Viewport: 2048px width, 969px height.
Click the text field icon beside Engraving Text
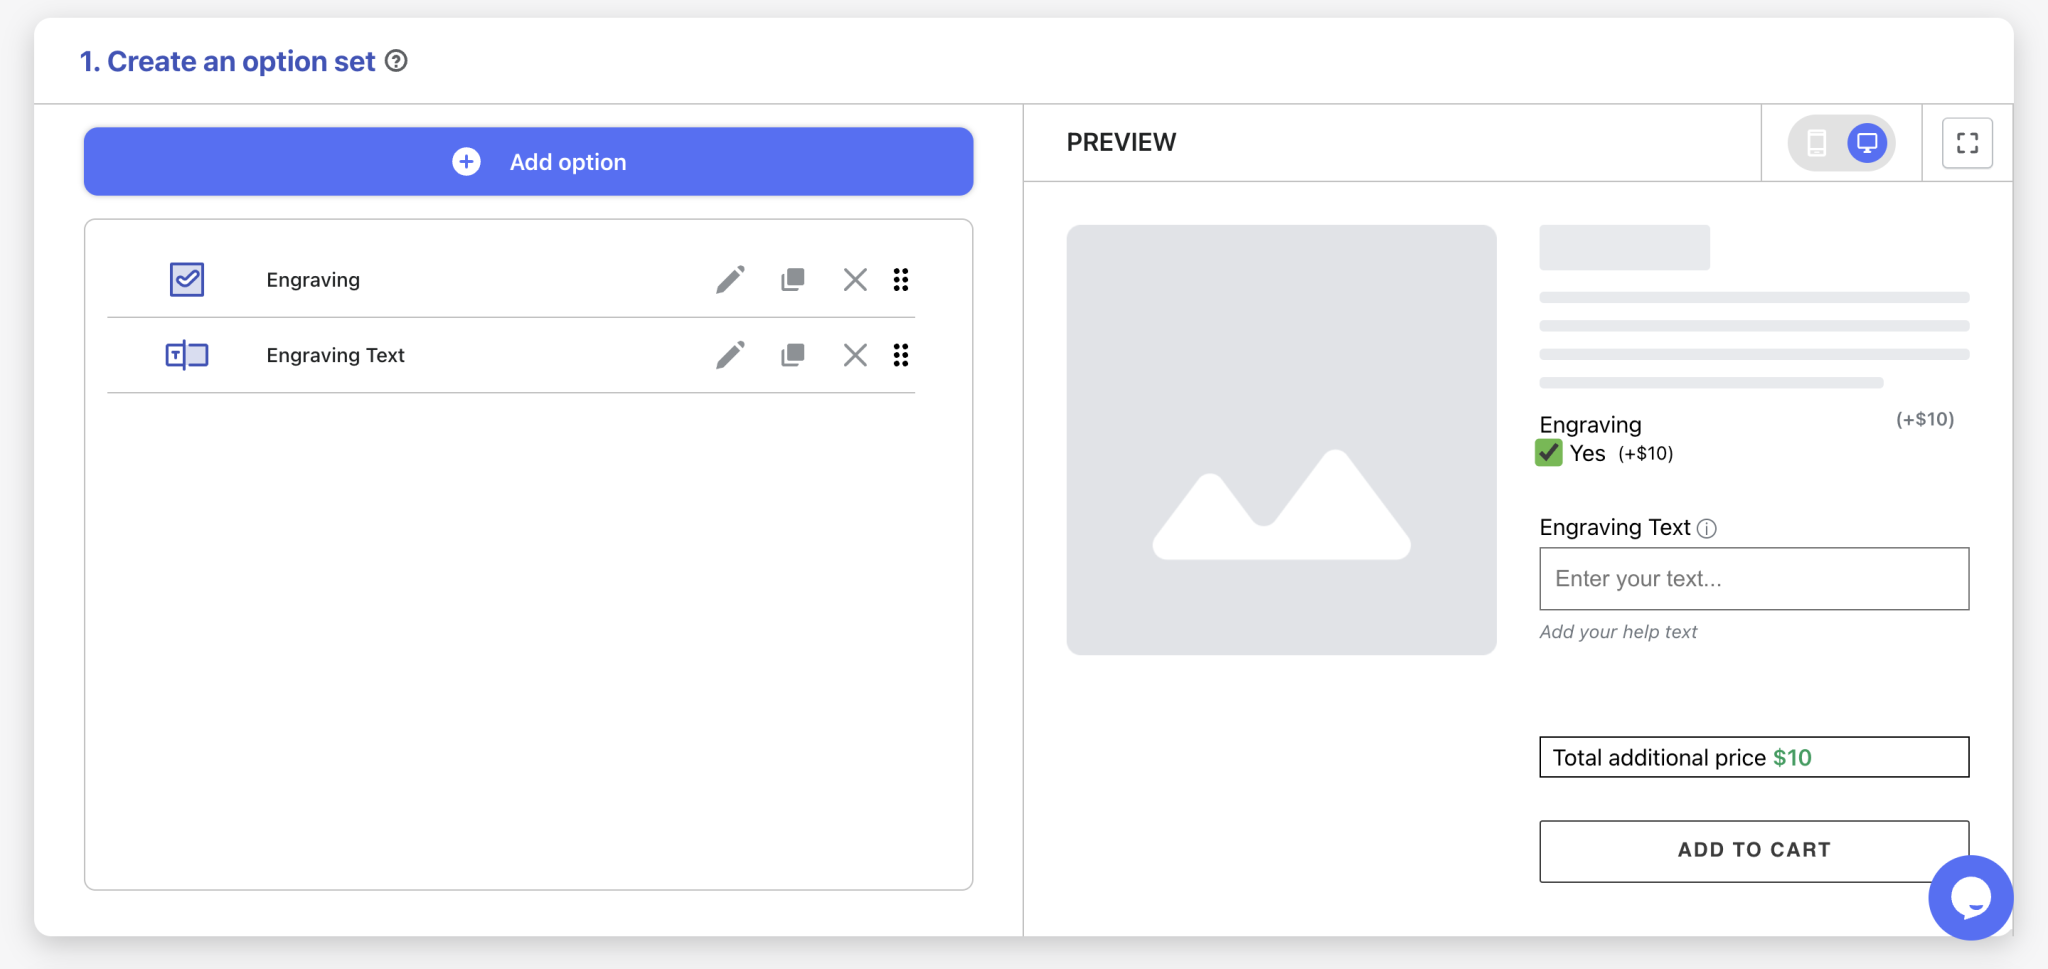point(186,355)
